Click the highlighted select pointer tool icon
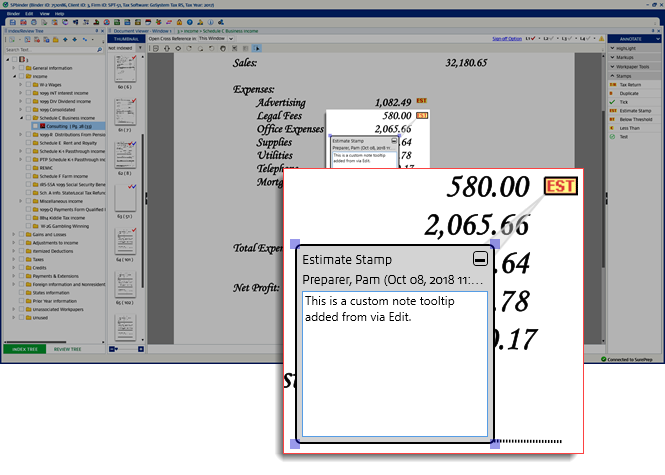Image resolution: width=665 pixels, height=475 pixels. pos(257,48)
